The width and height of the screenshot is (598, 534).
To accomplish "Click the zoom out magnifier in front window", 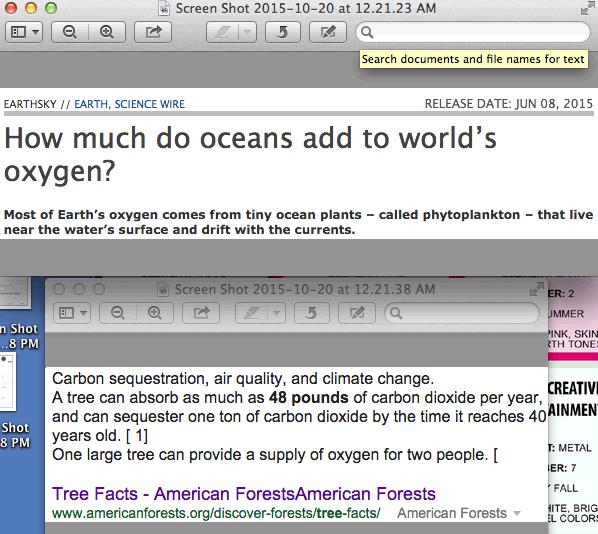I will click(70, 32).
